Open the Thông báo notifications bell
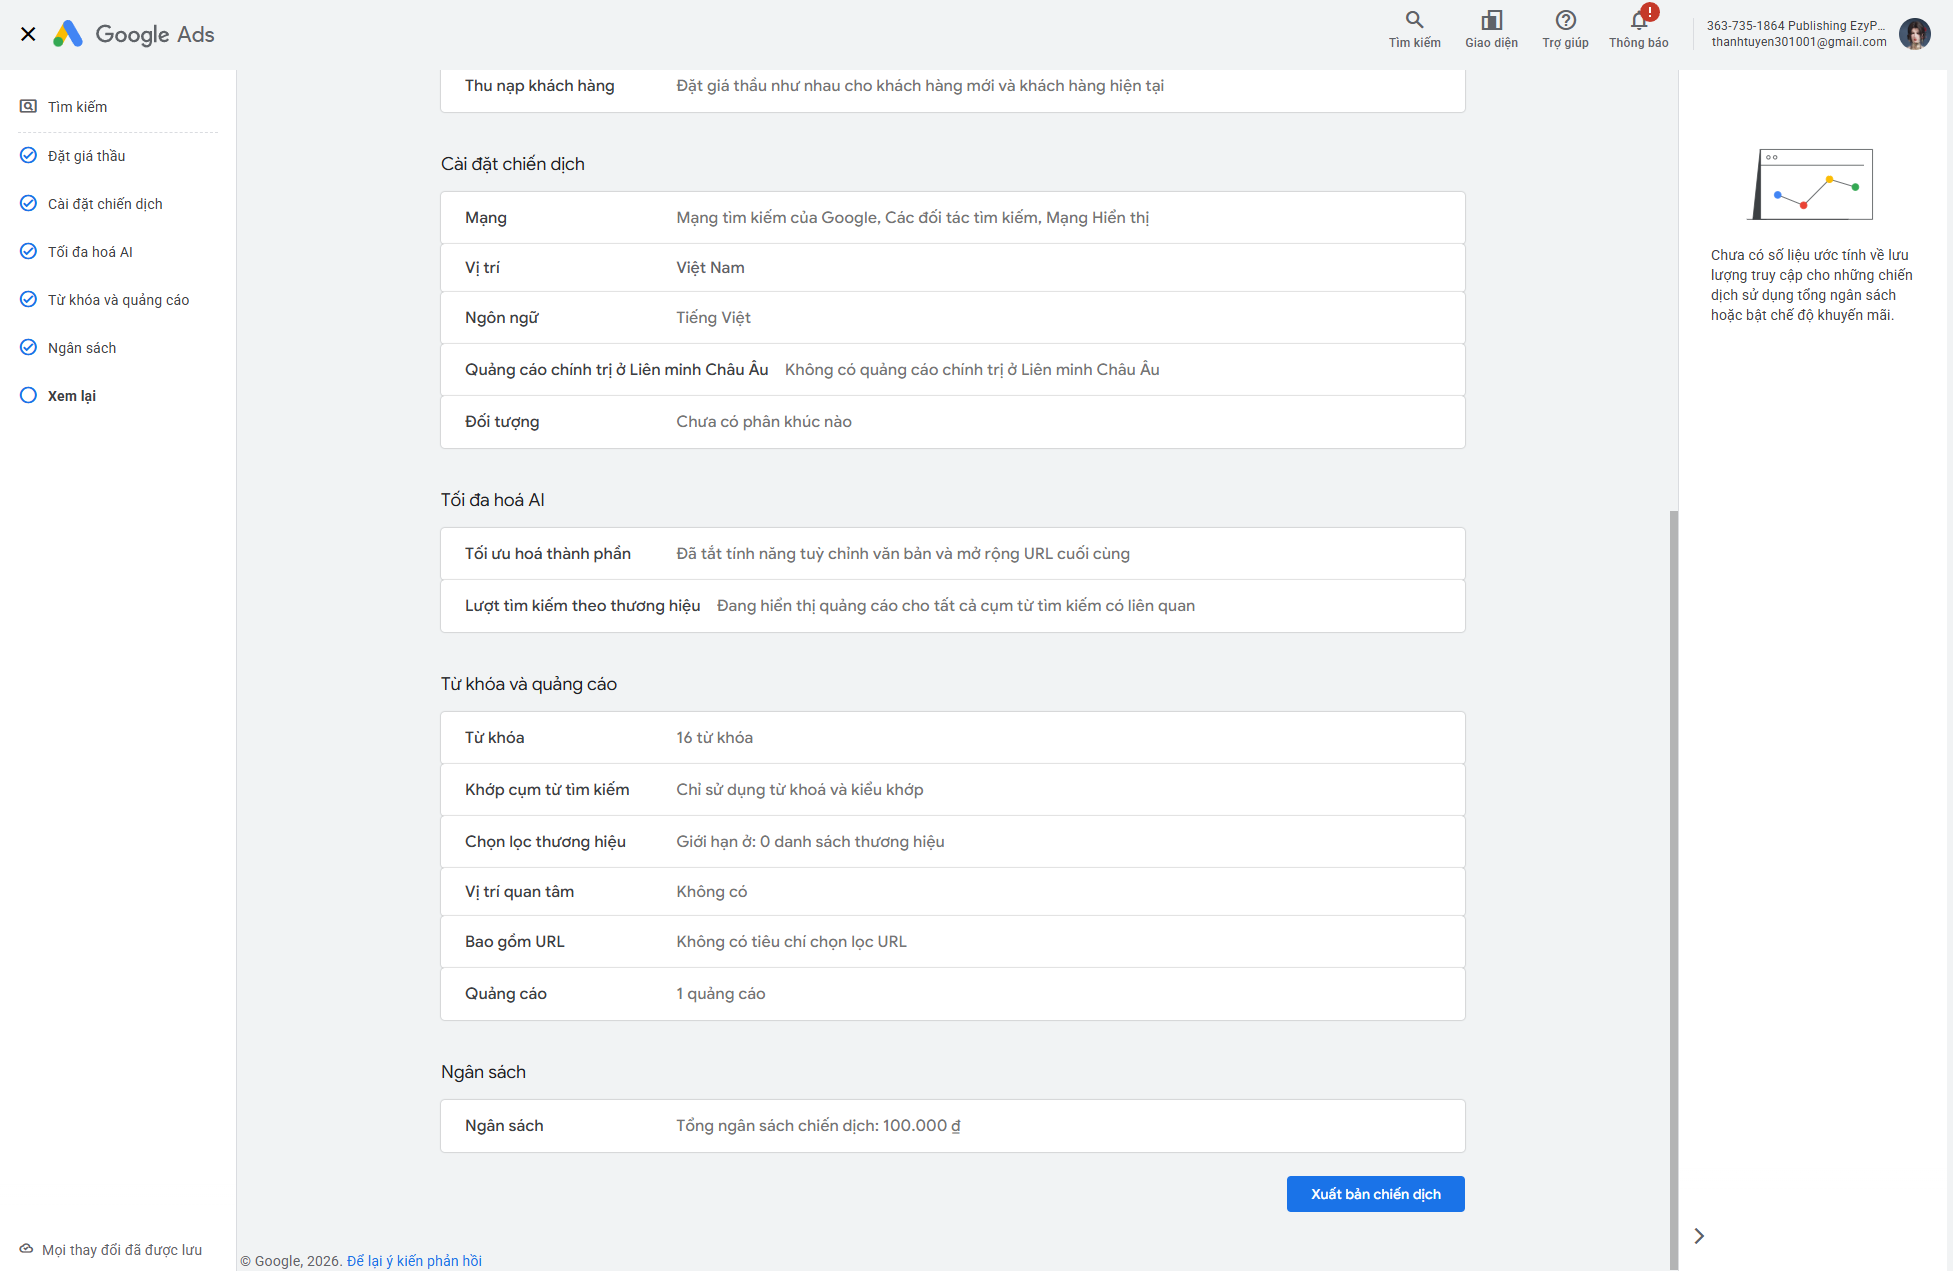Screen dimensions: 1953x1271 [x=1639, y=20]
